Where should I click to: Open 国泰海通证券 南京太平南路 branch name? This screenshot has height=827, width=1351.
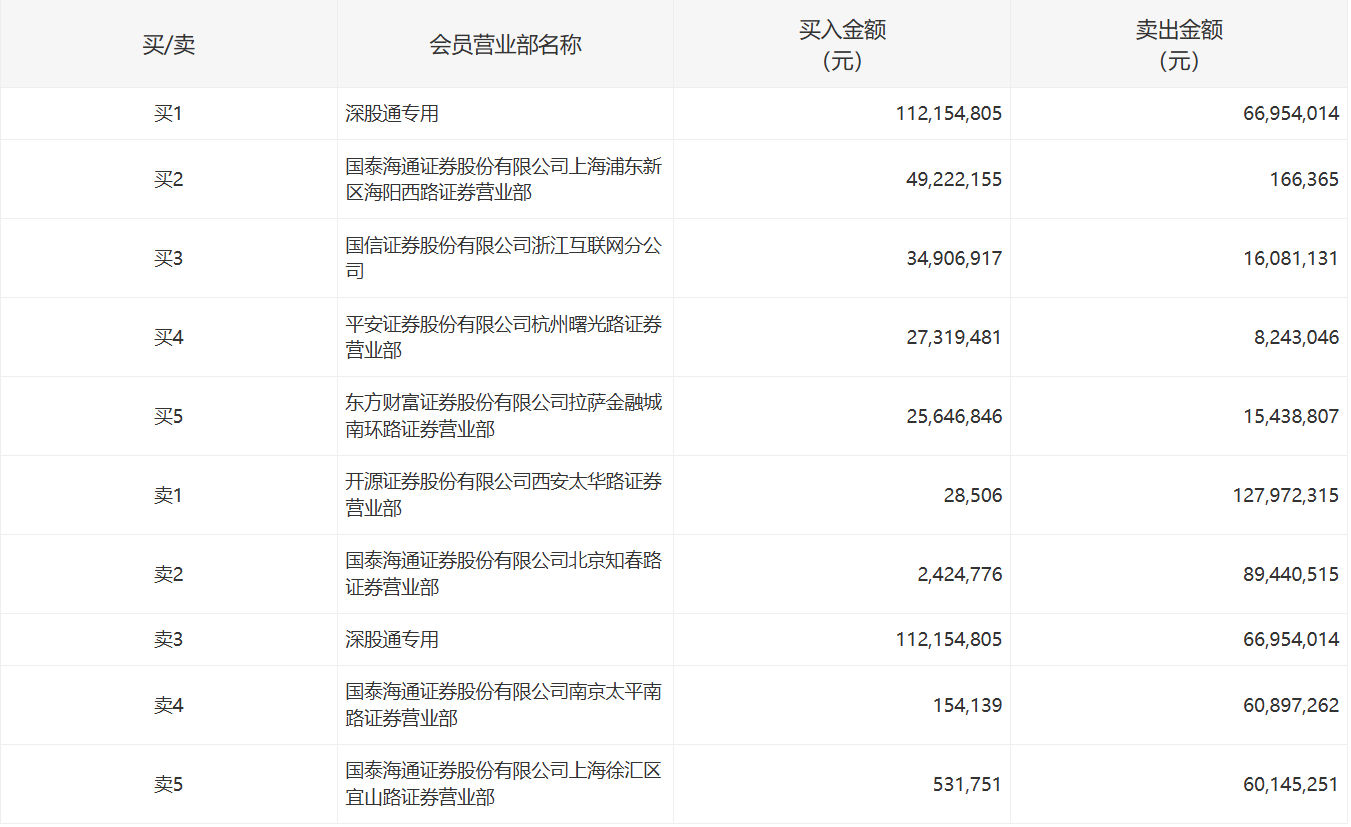point(503,706)
